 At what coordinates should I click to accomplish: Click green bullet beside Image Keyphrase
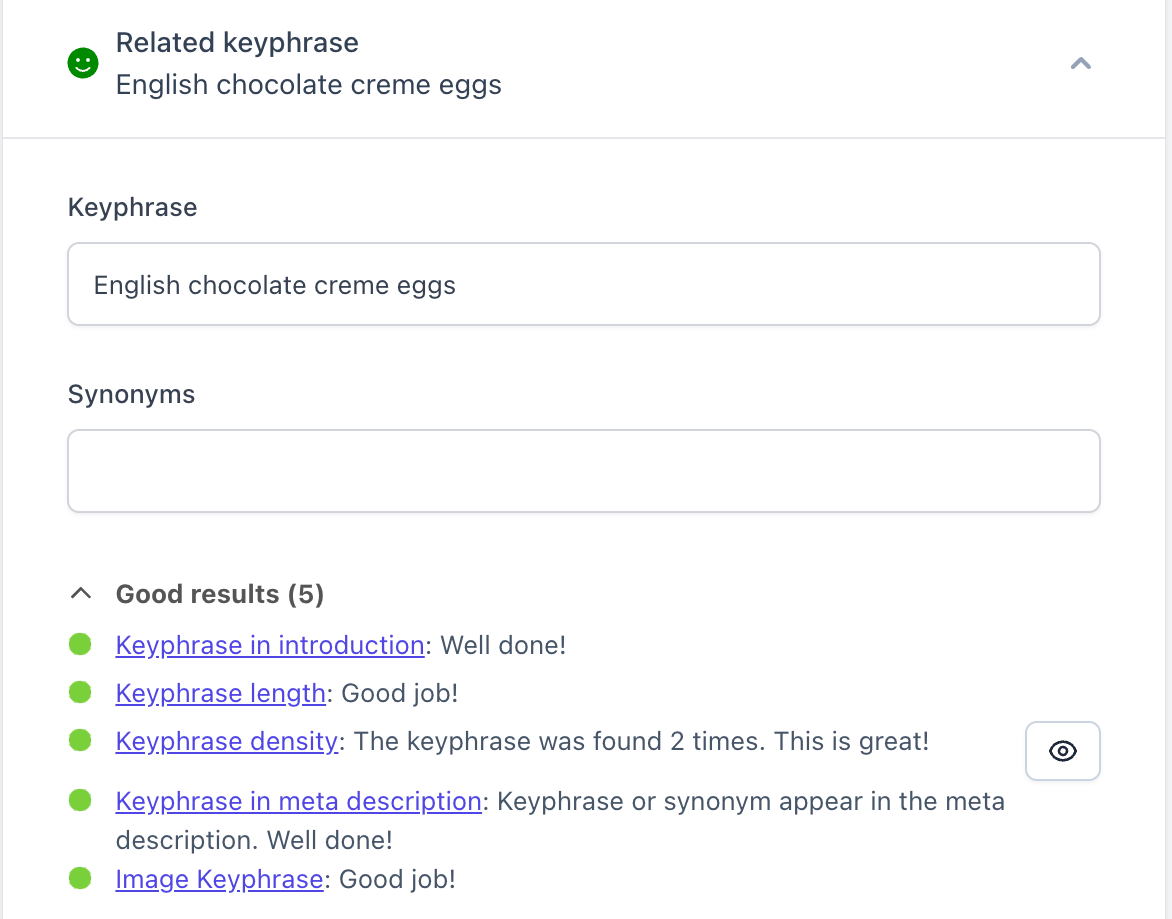click(x=80, y=878)
